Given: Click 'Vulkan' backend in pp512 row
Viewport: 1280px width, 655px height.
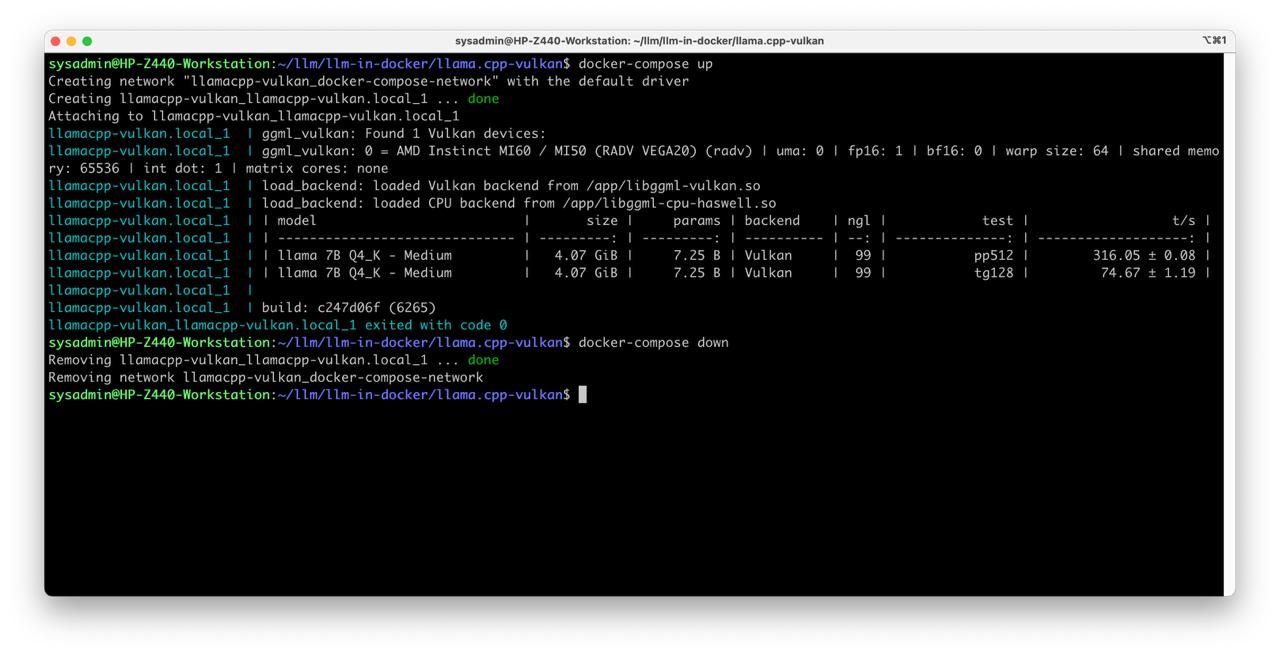Looking at the screenshot, I should pyautogui.click(x=768, y=256).
